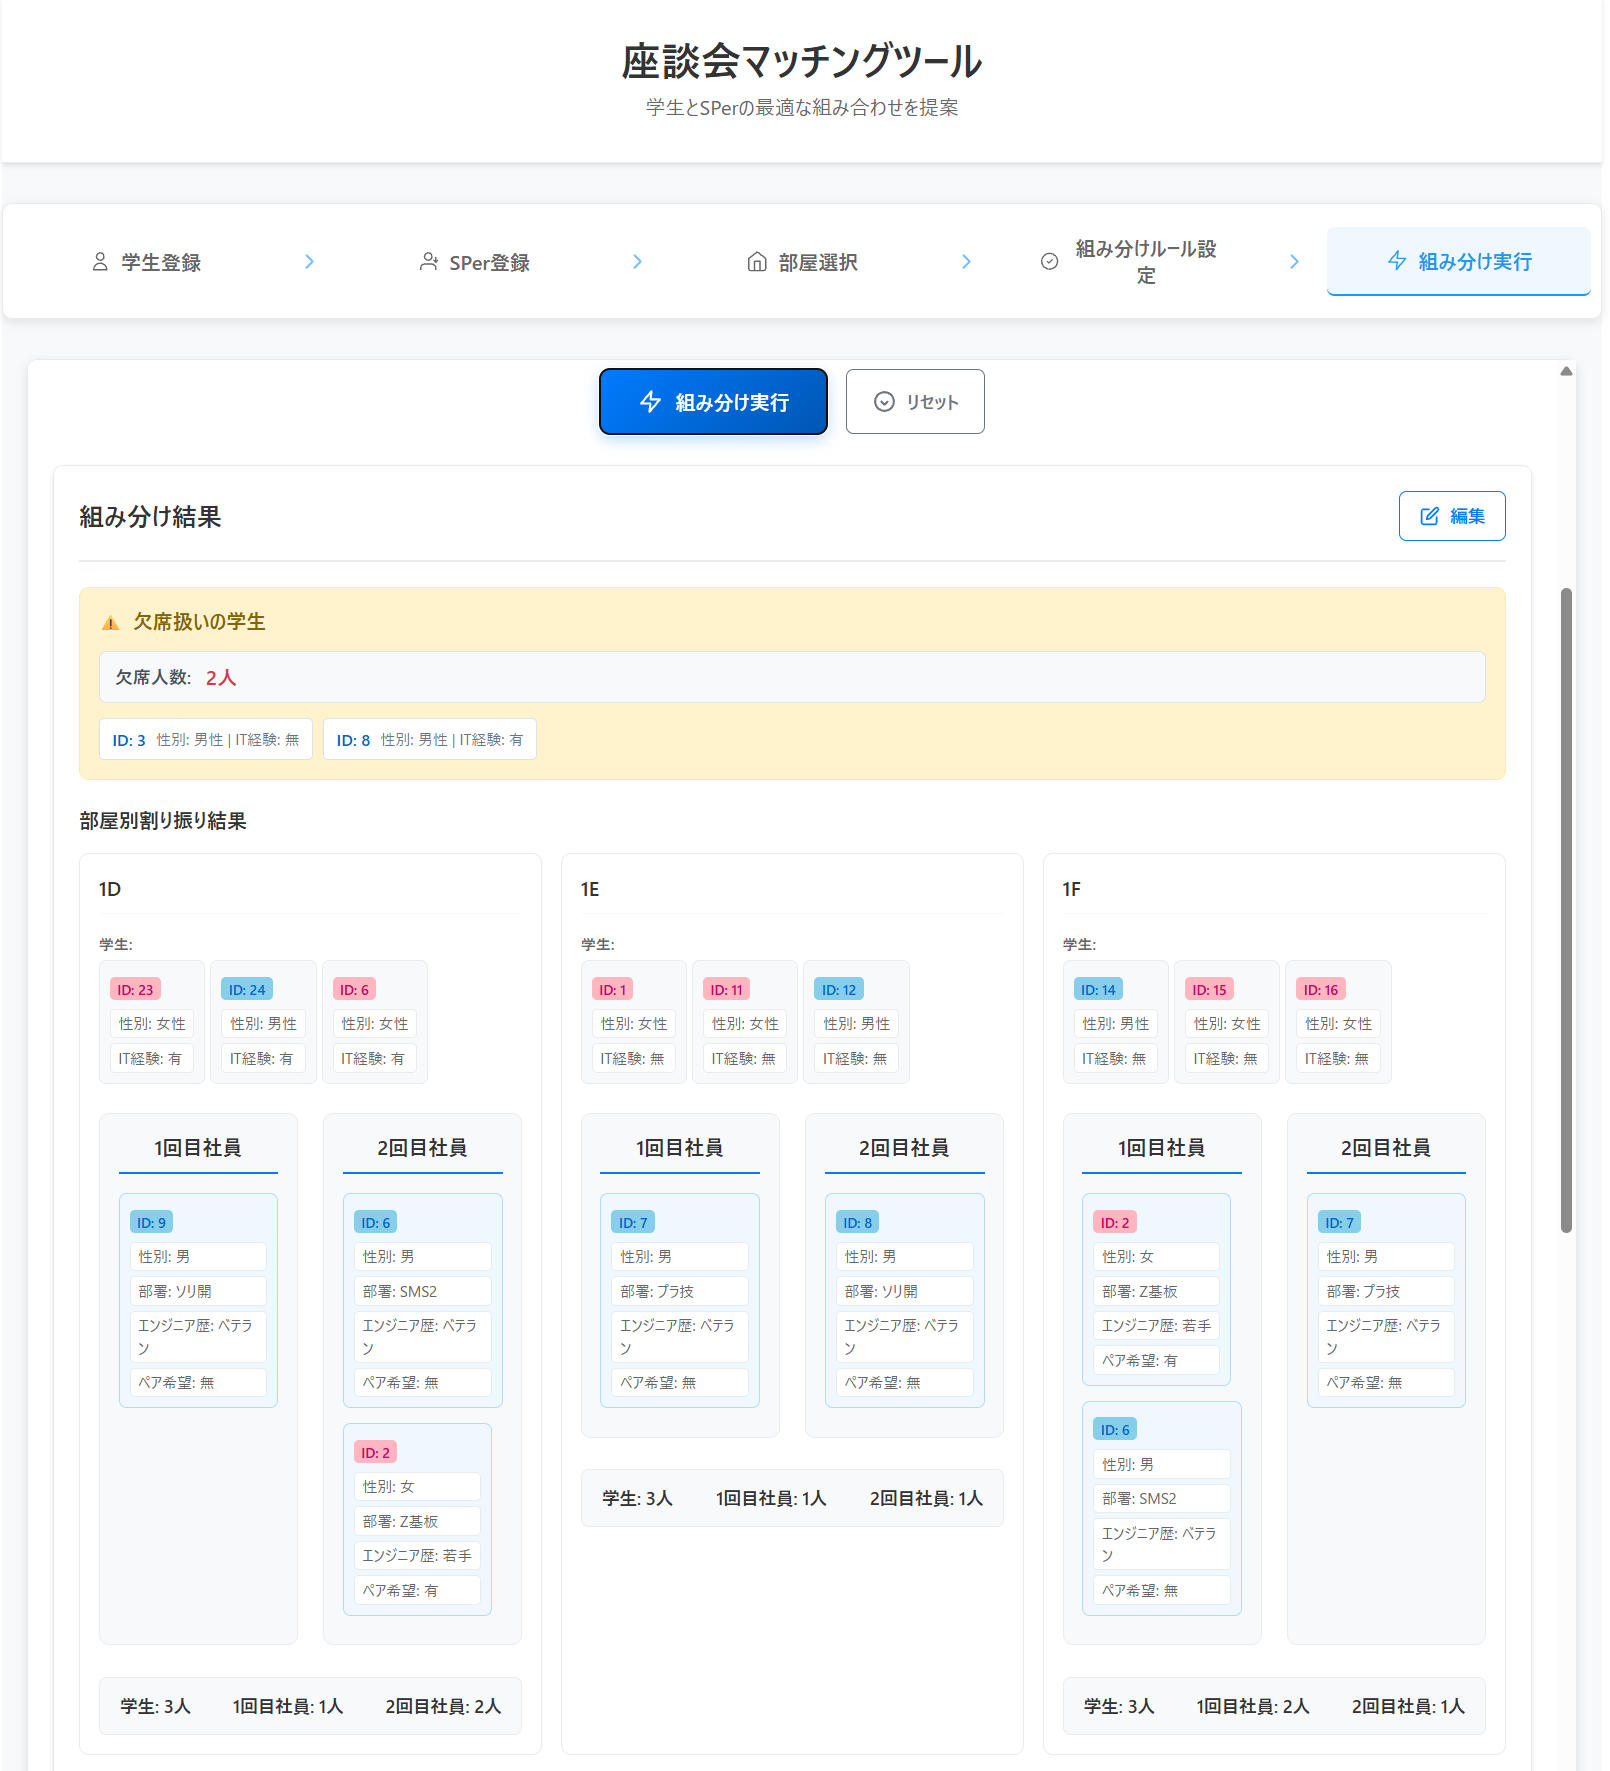The width and height of the screenshot is (1610, 1771).
Task: Click the user-plus icon beside SPer登録
Action: click(x=428, y=262)
